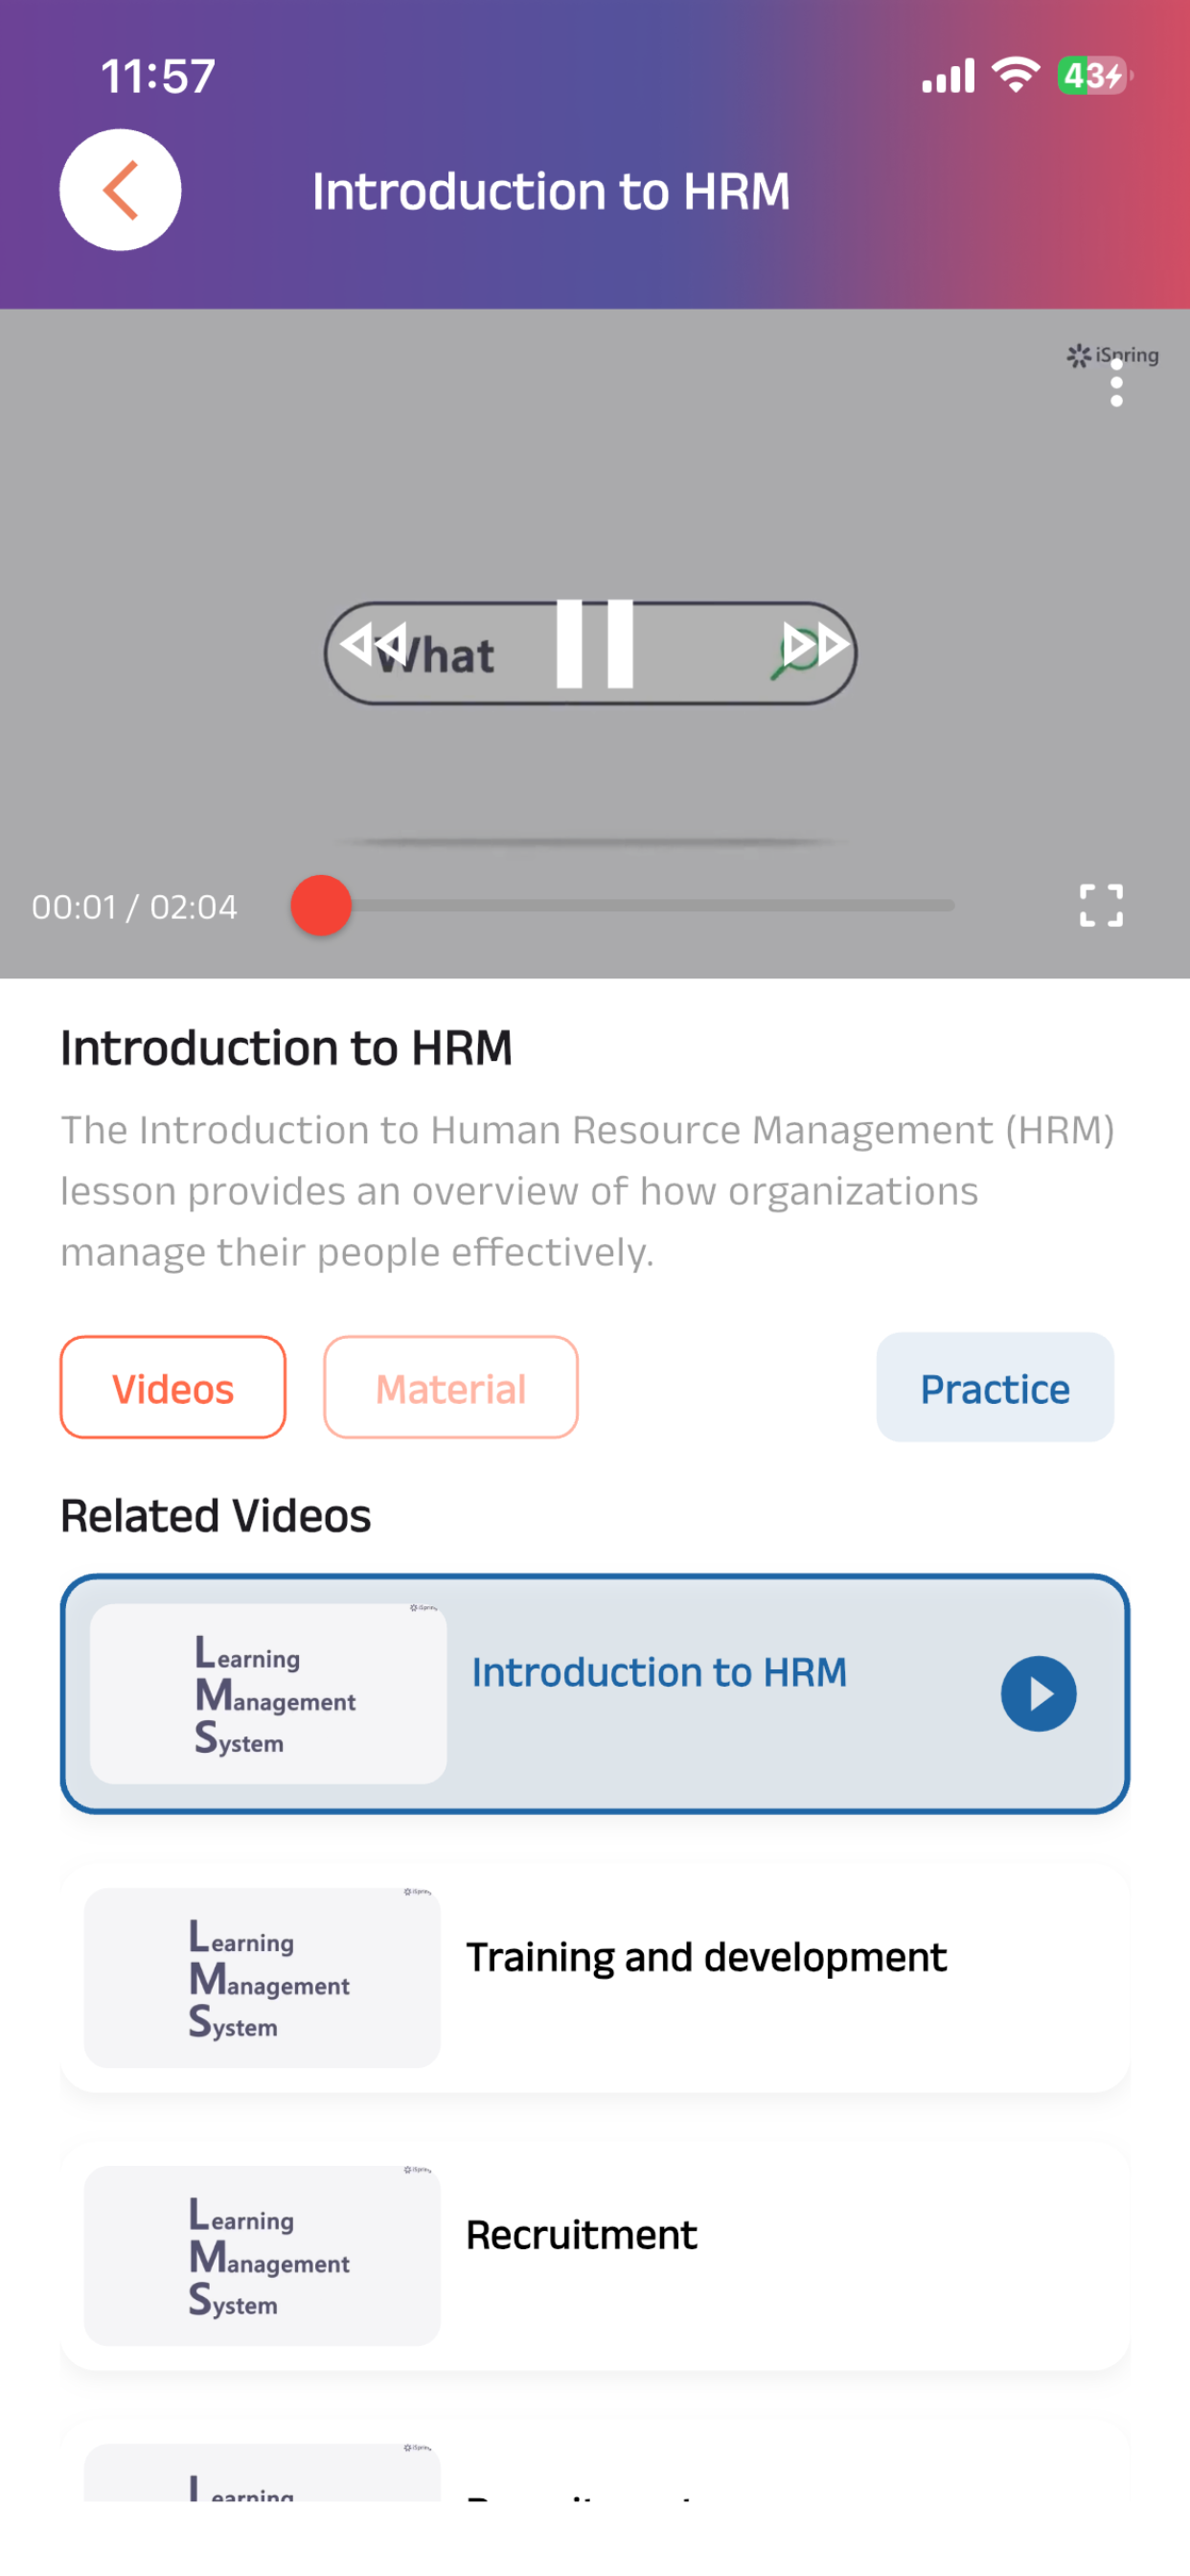Viewport: 1190px width, 2576px height.
Task: Click the lesson description paragraph
Action: [x=588, y=1191]
